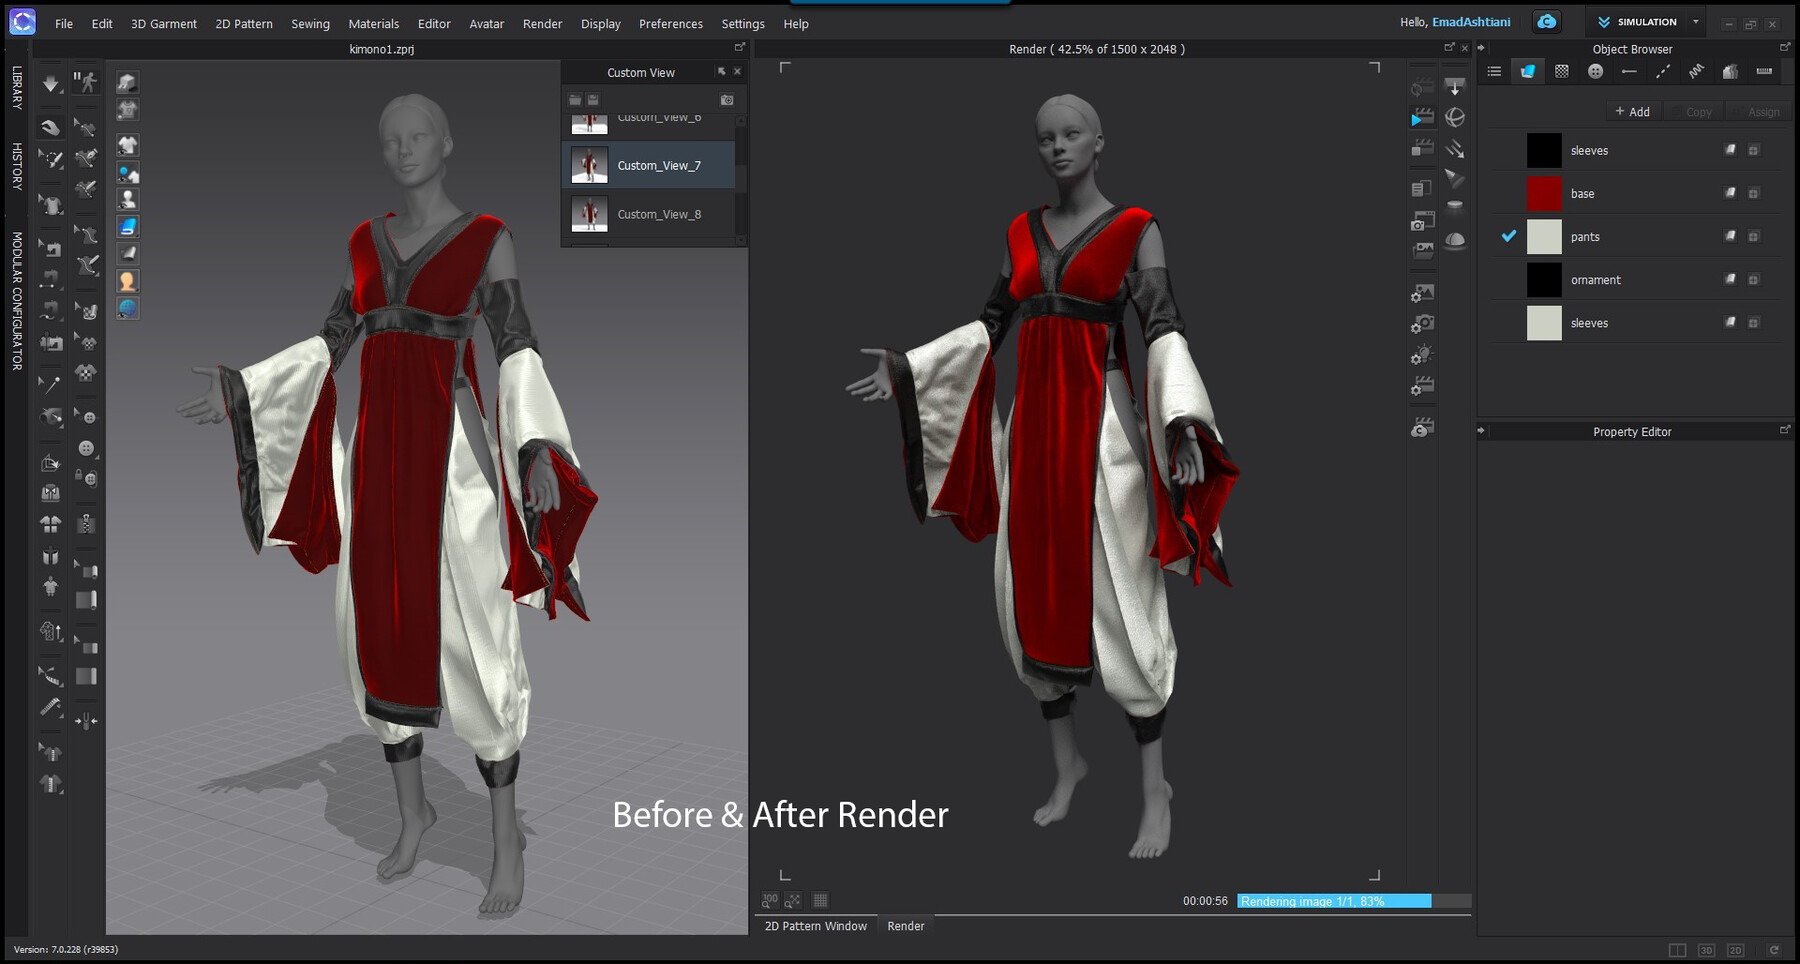Select Custom_View_7 thumbnail

tap(589, 165)
